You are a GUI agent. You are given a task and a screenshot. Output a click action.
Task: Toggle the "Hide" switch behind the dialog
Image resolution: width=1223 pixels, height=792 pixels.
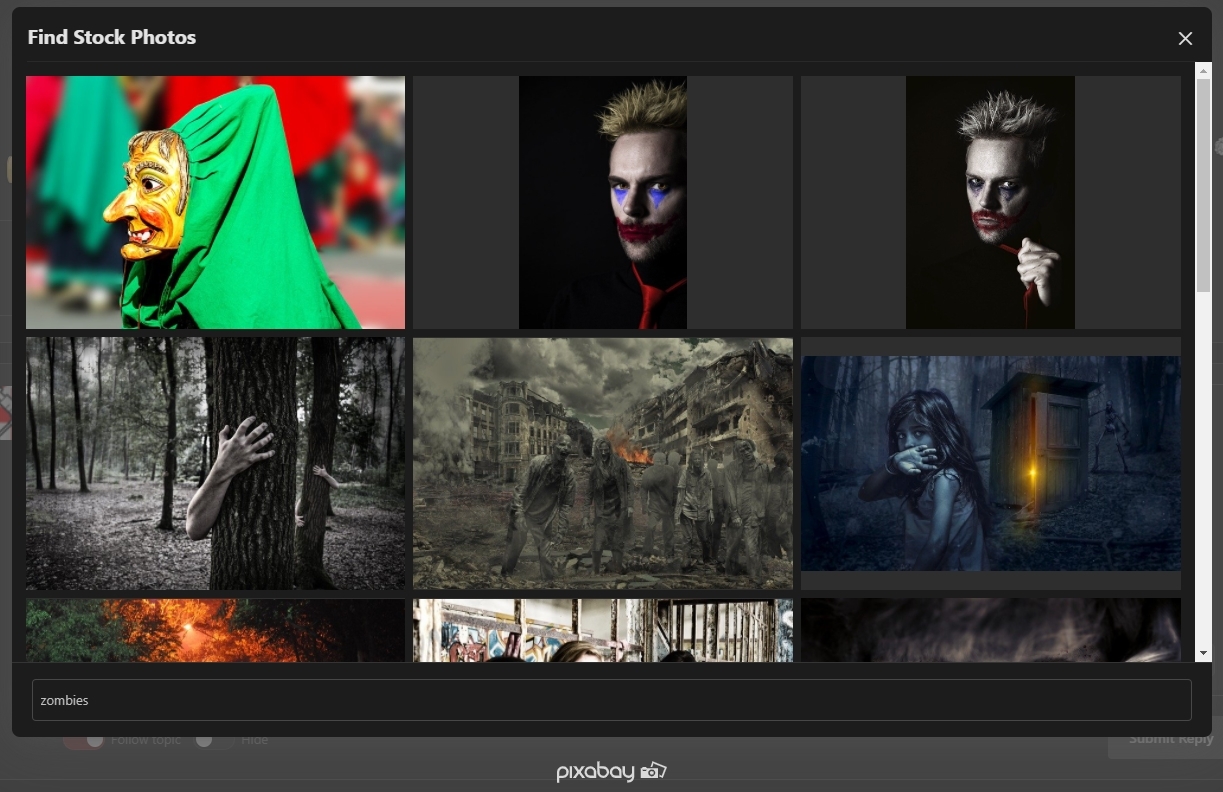coord(212,740)
